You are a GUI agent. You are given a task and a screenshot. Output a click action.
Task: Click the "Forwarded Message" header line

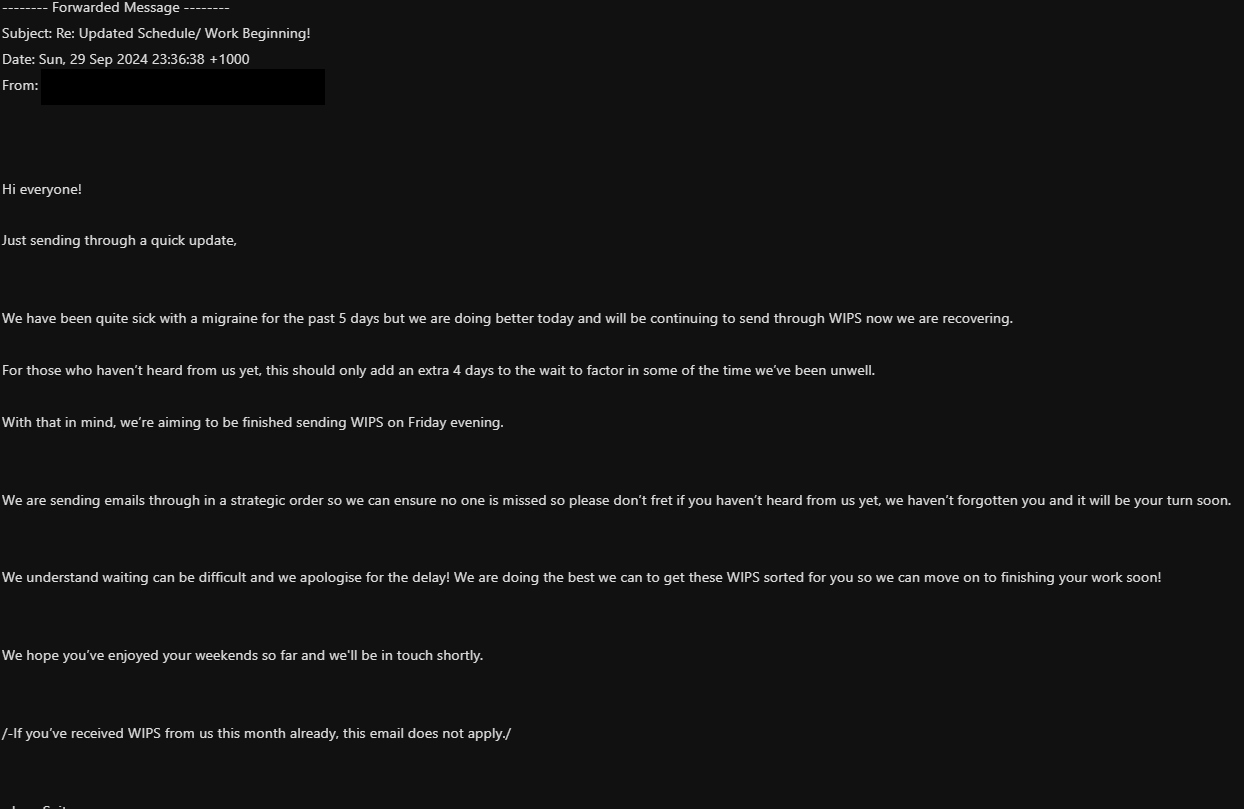(116, 7)
